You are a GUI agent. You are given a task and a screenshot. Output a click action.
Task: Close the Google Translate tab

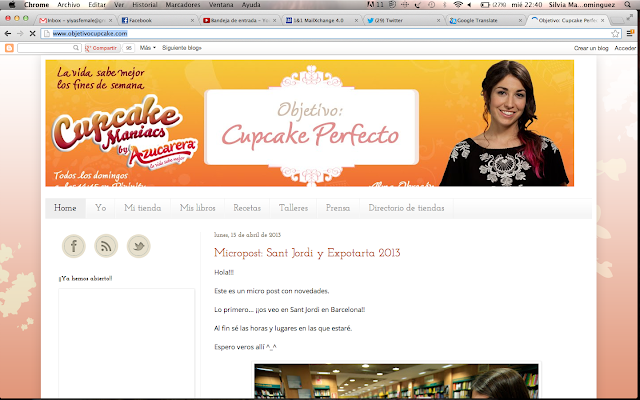click(520, 20)
